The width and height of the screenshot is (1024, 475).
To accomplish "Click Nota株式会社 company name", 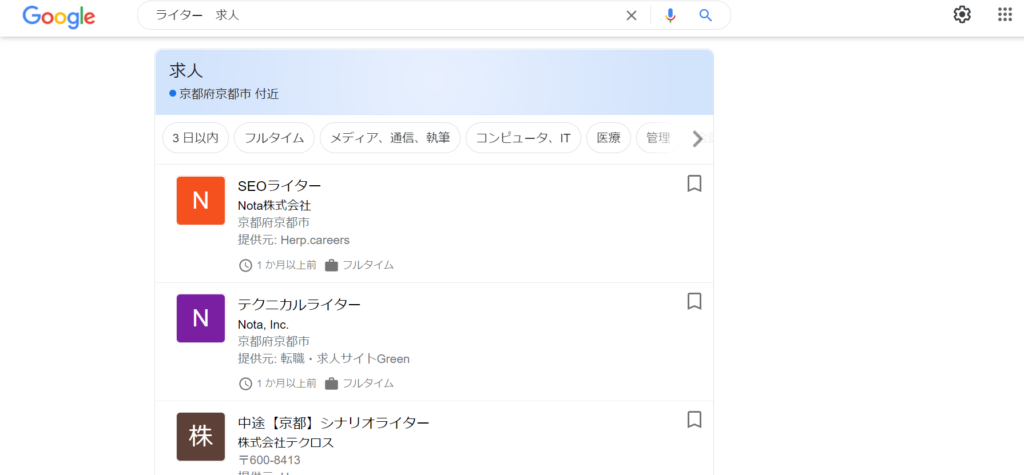I will (x=274, y=206).
